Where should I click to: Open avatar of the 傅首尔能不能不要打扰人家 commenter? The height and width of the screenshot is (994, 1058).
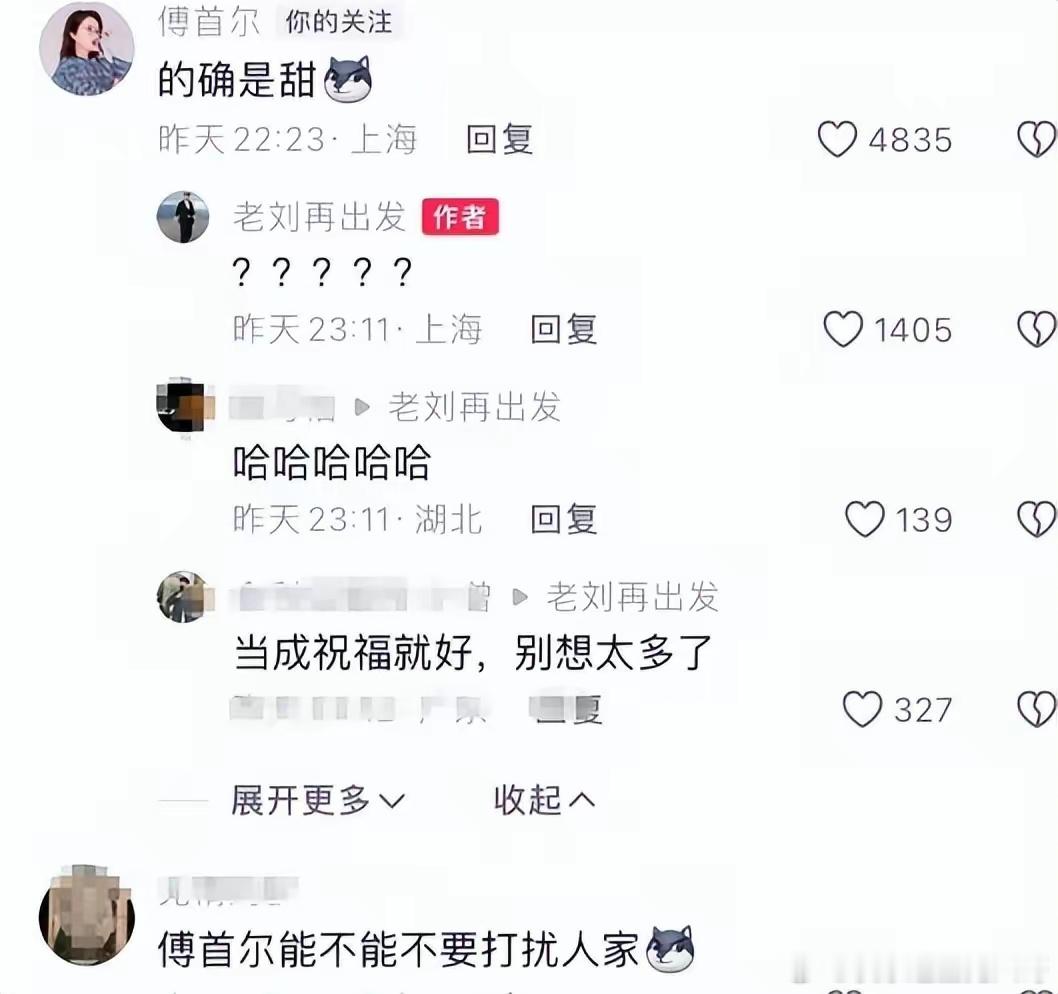[86, 916]
